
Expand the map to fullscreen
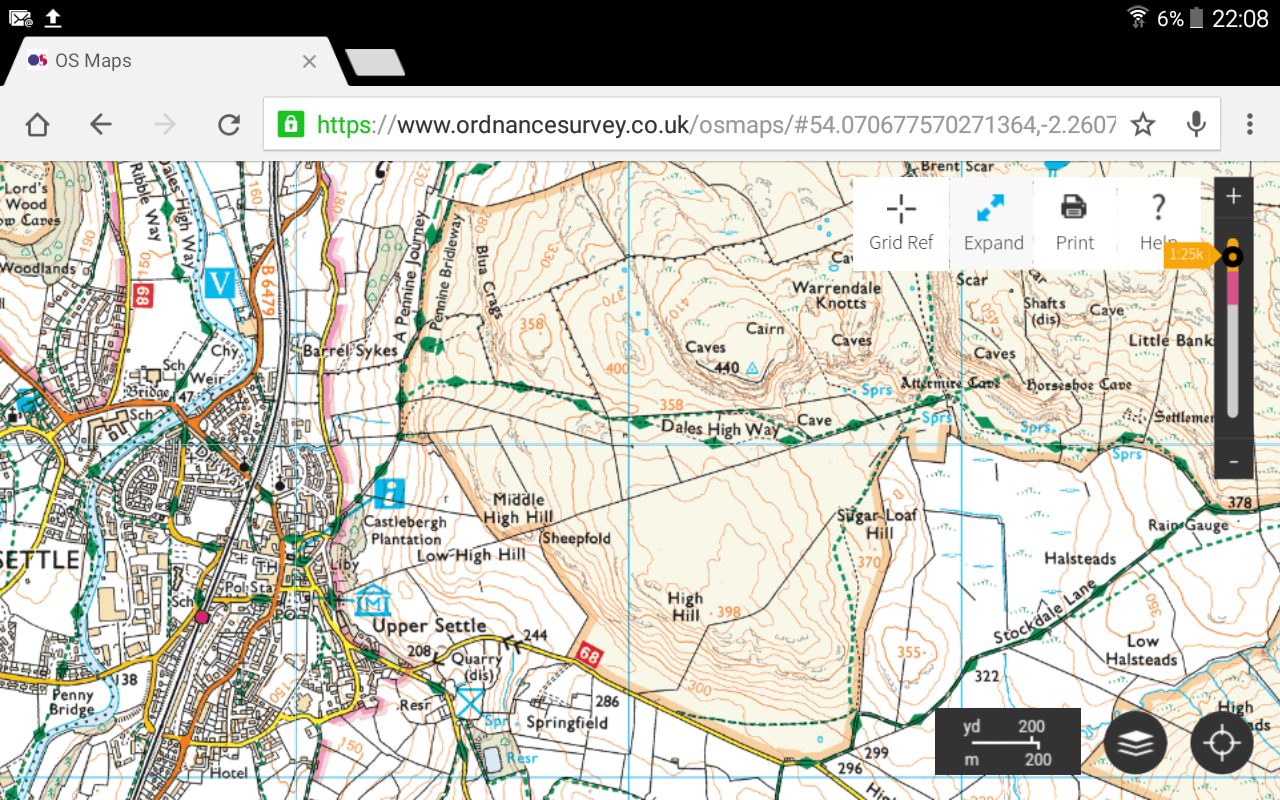993,223
